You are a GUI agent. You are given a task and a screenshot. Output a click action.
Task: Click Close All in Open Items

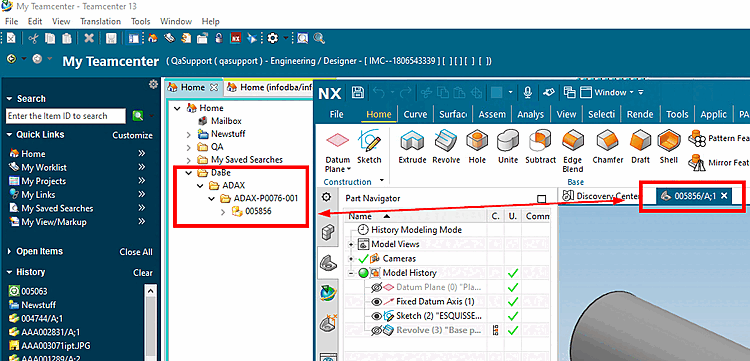coord(136,252)
